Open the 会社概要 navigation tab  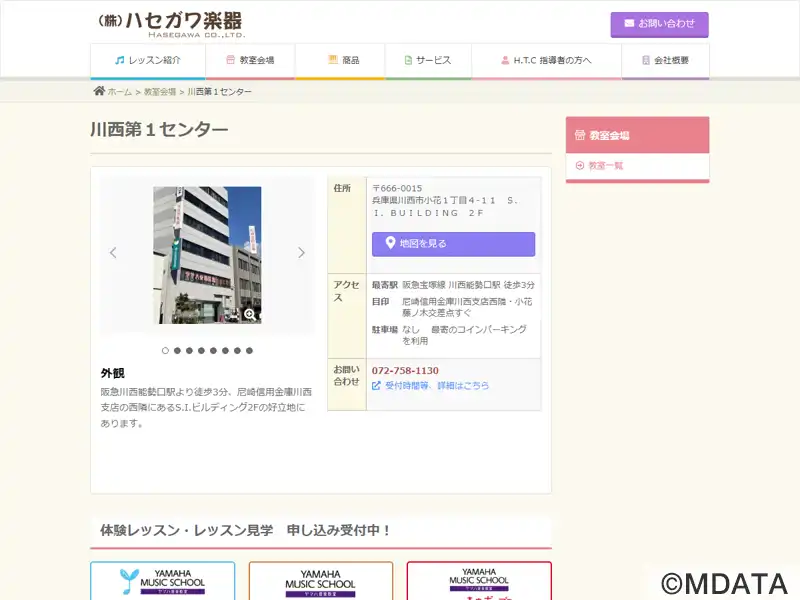point(665,61)
